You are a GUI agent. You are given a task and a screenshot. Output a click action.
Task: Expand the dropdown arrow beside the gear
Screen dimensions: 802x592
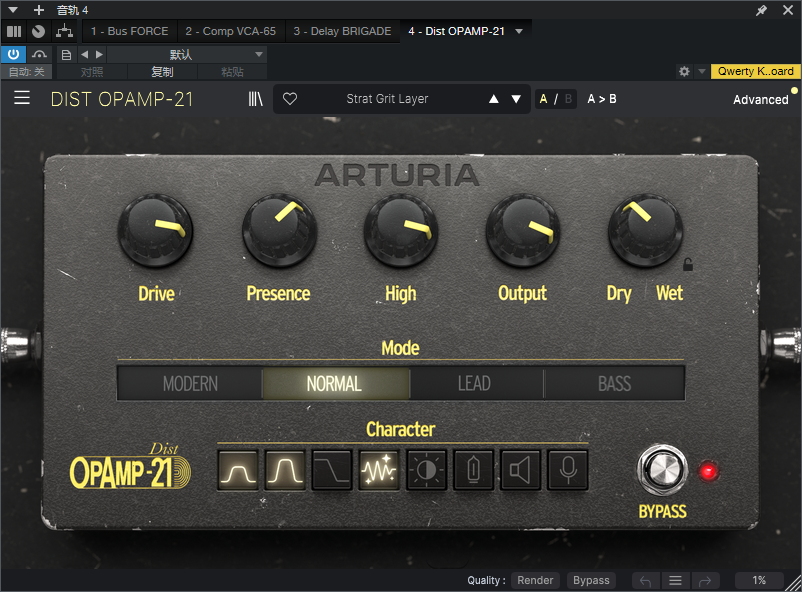point(702,71)
